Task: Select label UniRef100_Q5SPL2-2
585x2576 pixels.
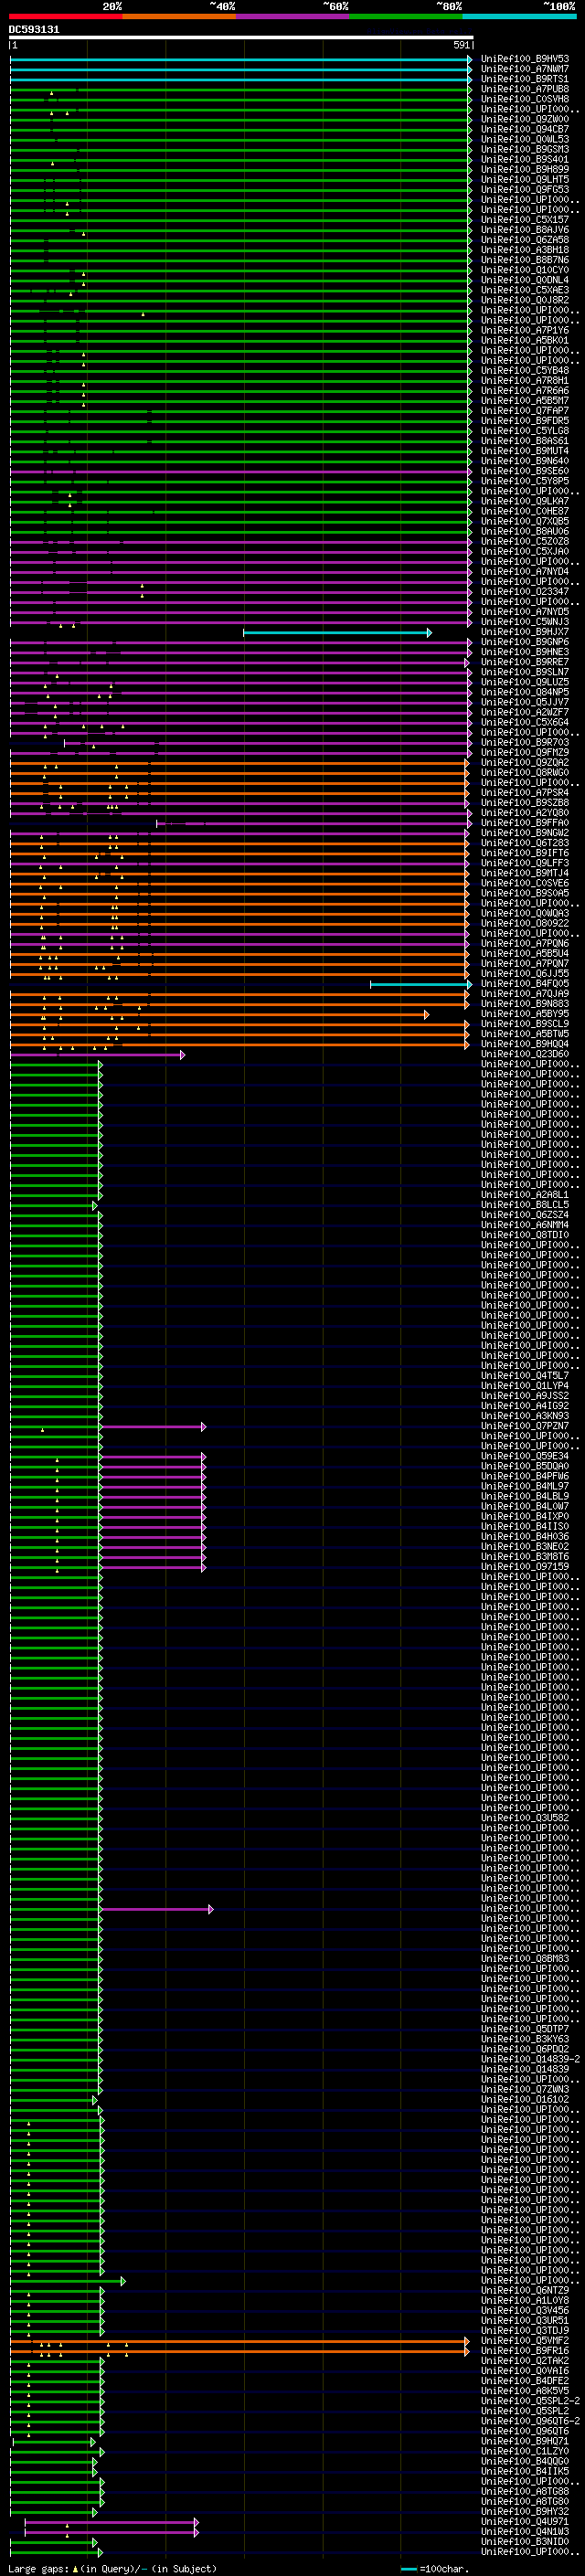Action: pos(530,2401)
